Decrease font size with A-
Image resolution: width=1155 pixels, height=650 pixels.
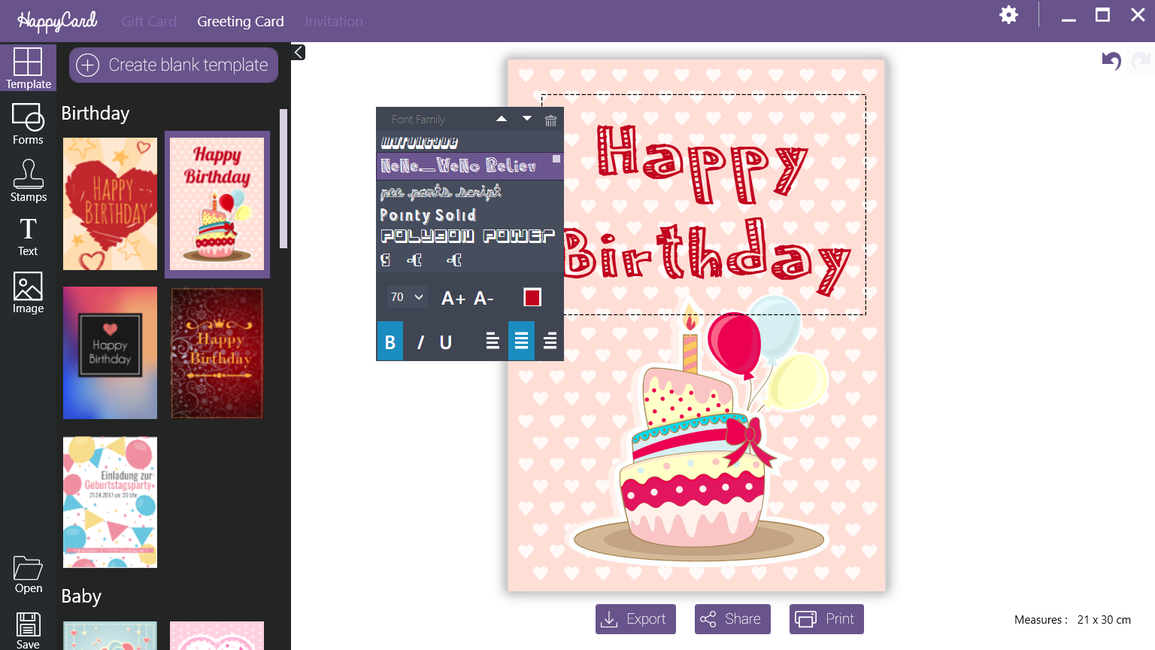point(483,298)
